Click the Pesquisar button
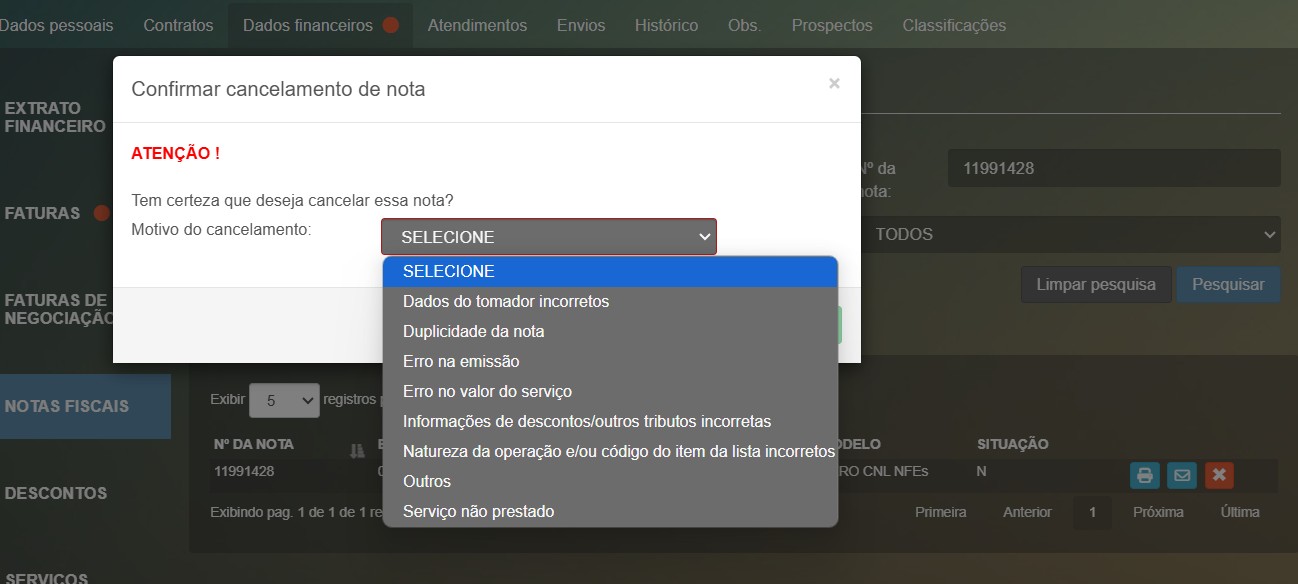 [1228, 284]
